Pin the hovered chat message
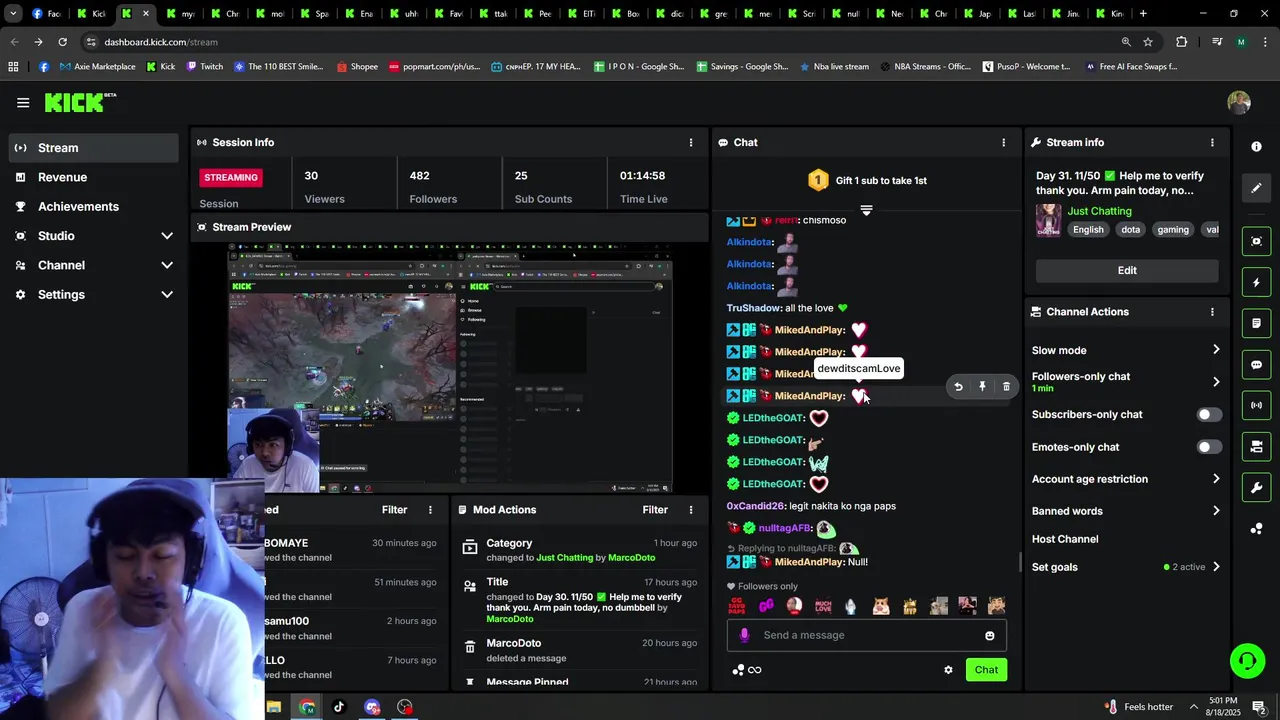 (982, 386)
